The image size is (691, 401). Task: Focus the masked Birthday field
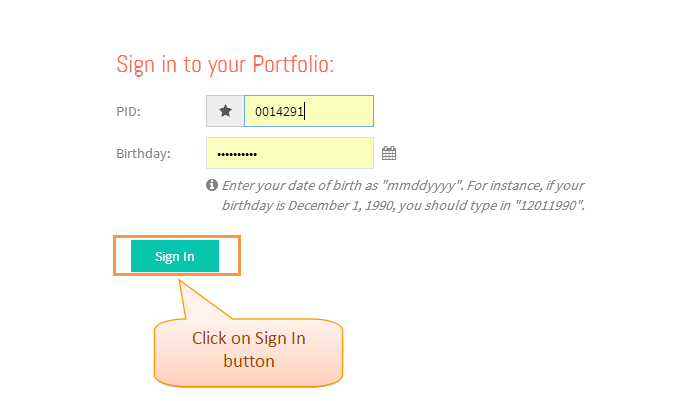(290, 153)
